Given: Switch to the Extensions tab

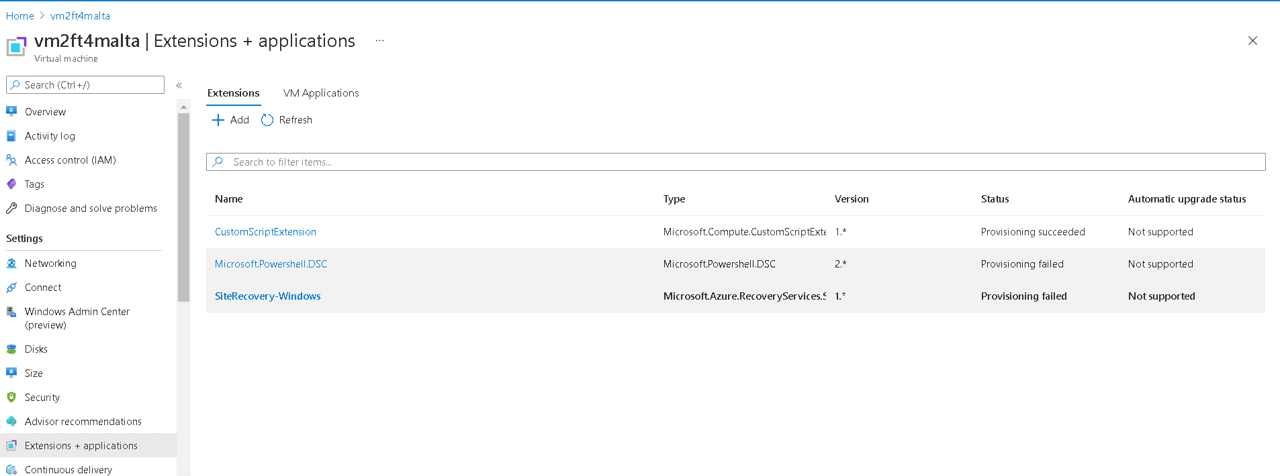Looking at the screenshot, I should 233,93.
